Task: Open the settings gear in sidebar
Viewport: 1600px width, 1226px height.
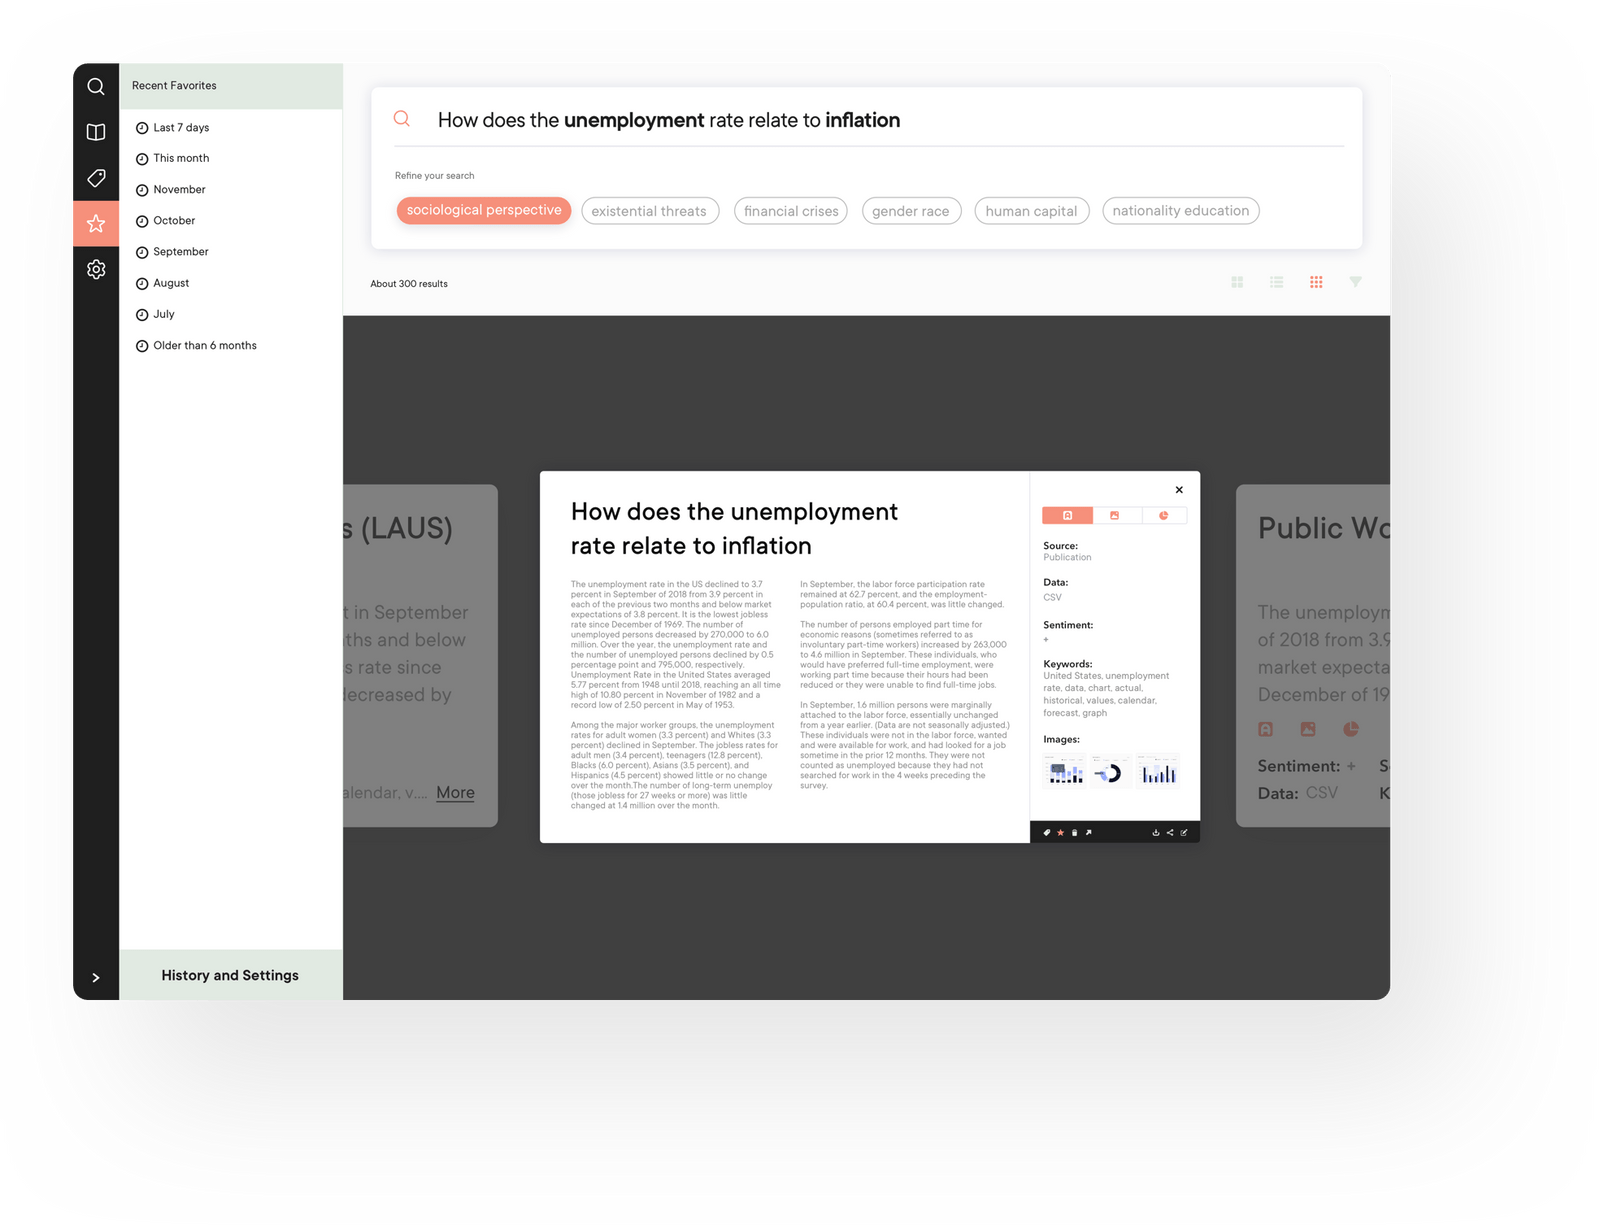Action: click(96, 269)
